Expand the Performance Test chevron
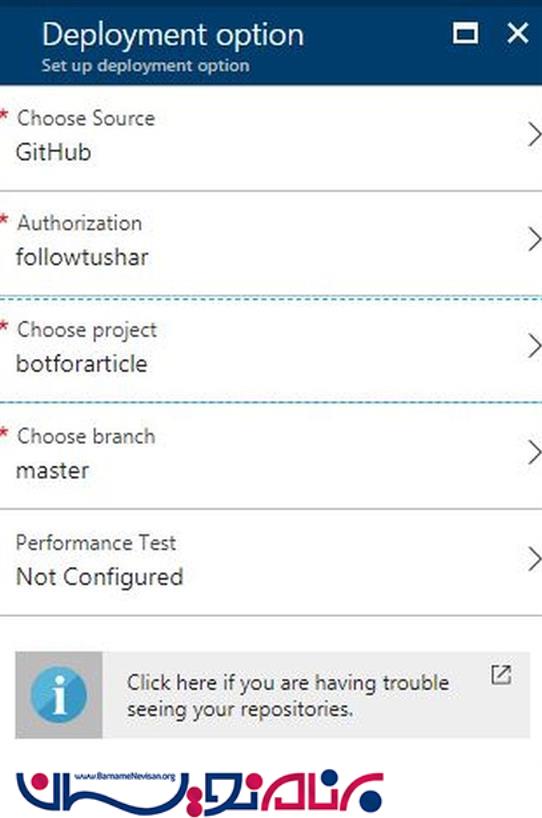The height and width of the screenshot is (818, 542). (x=534, y=559)
